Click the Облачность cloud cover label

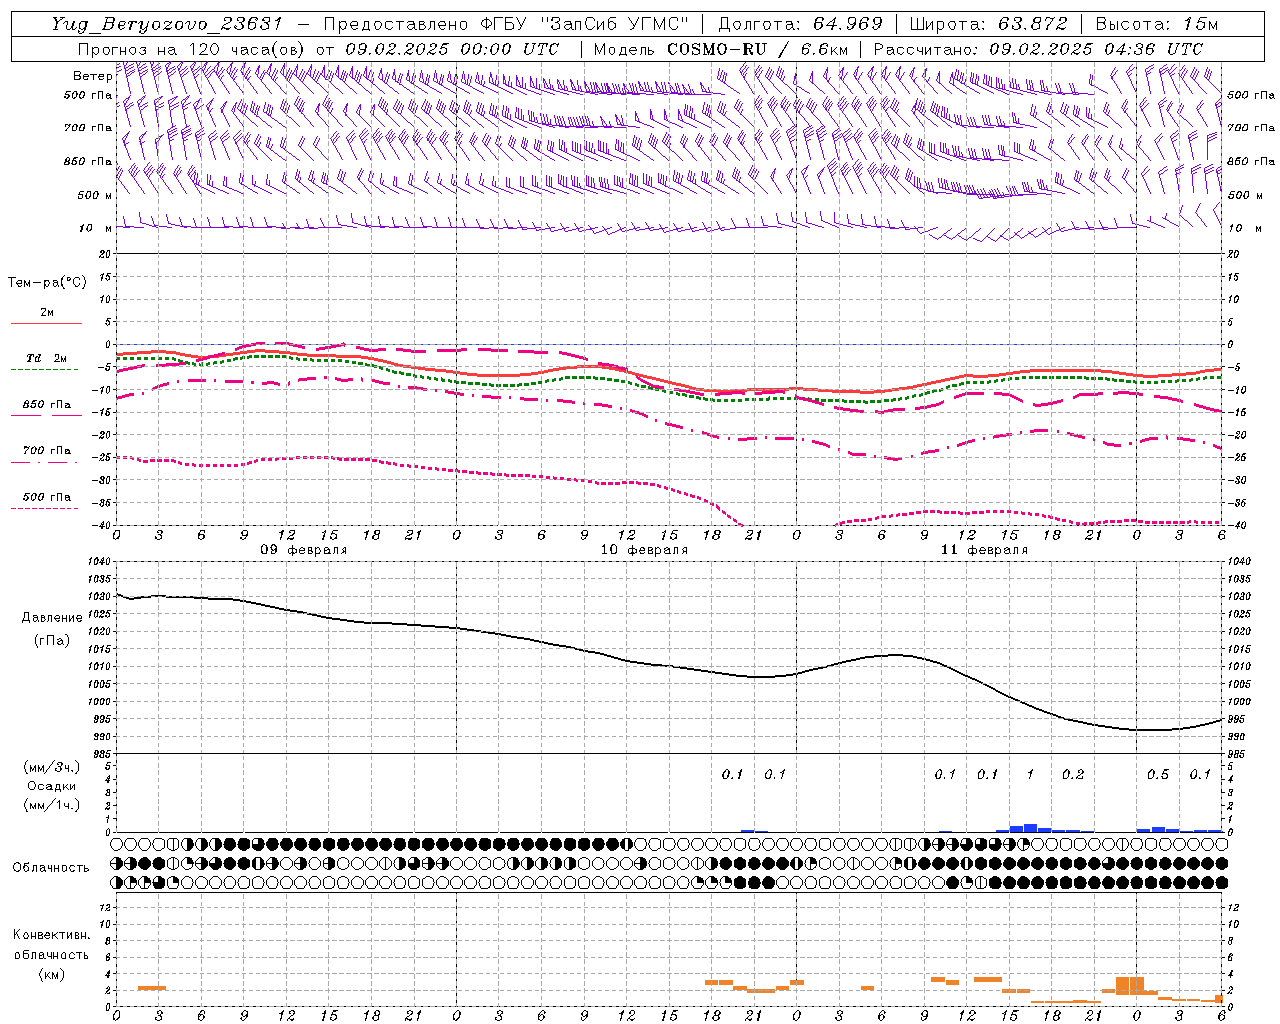click(x=51, y=868)
